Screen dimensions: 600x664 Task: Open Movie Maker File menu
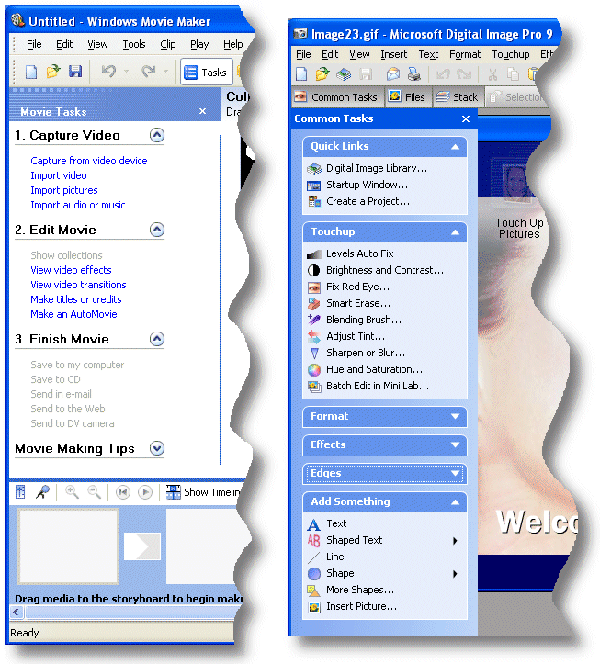(34, 44)
